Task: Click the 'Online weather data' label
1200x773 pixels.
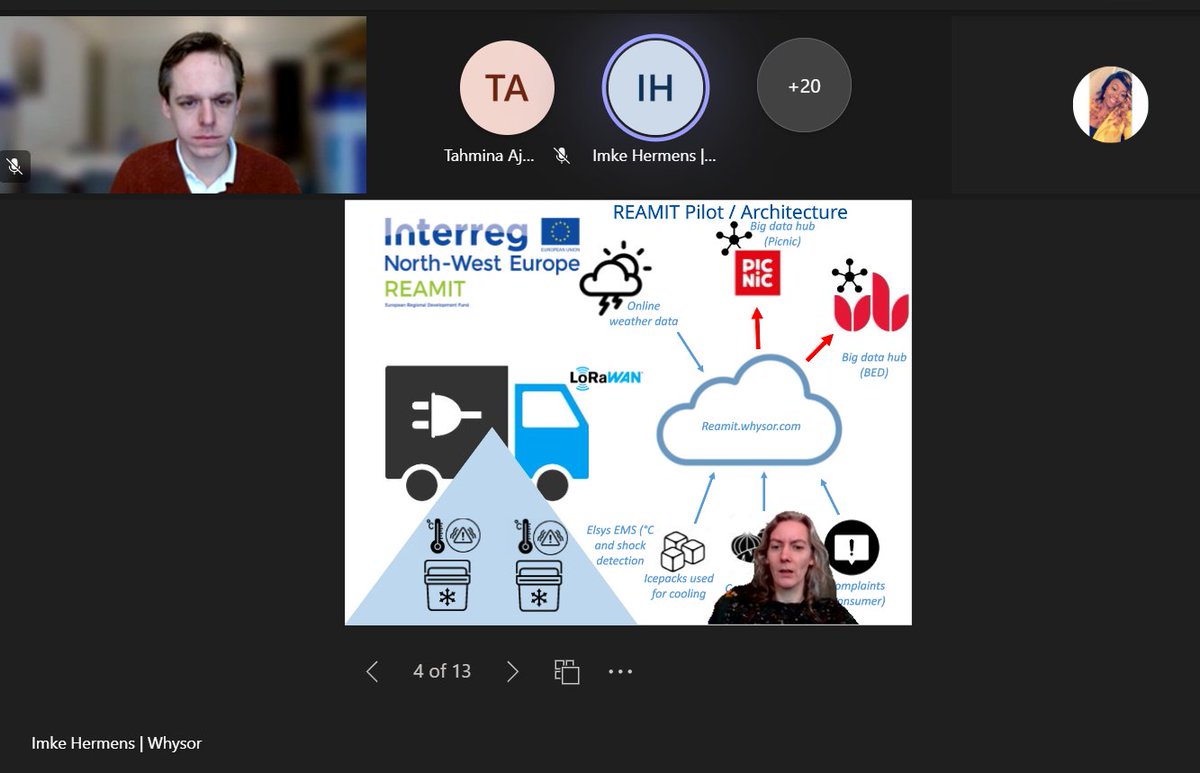Action: (x=643, y=314)
